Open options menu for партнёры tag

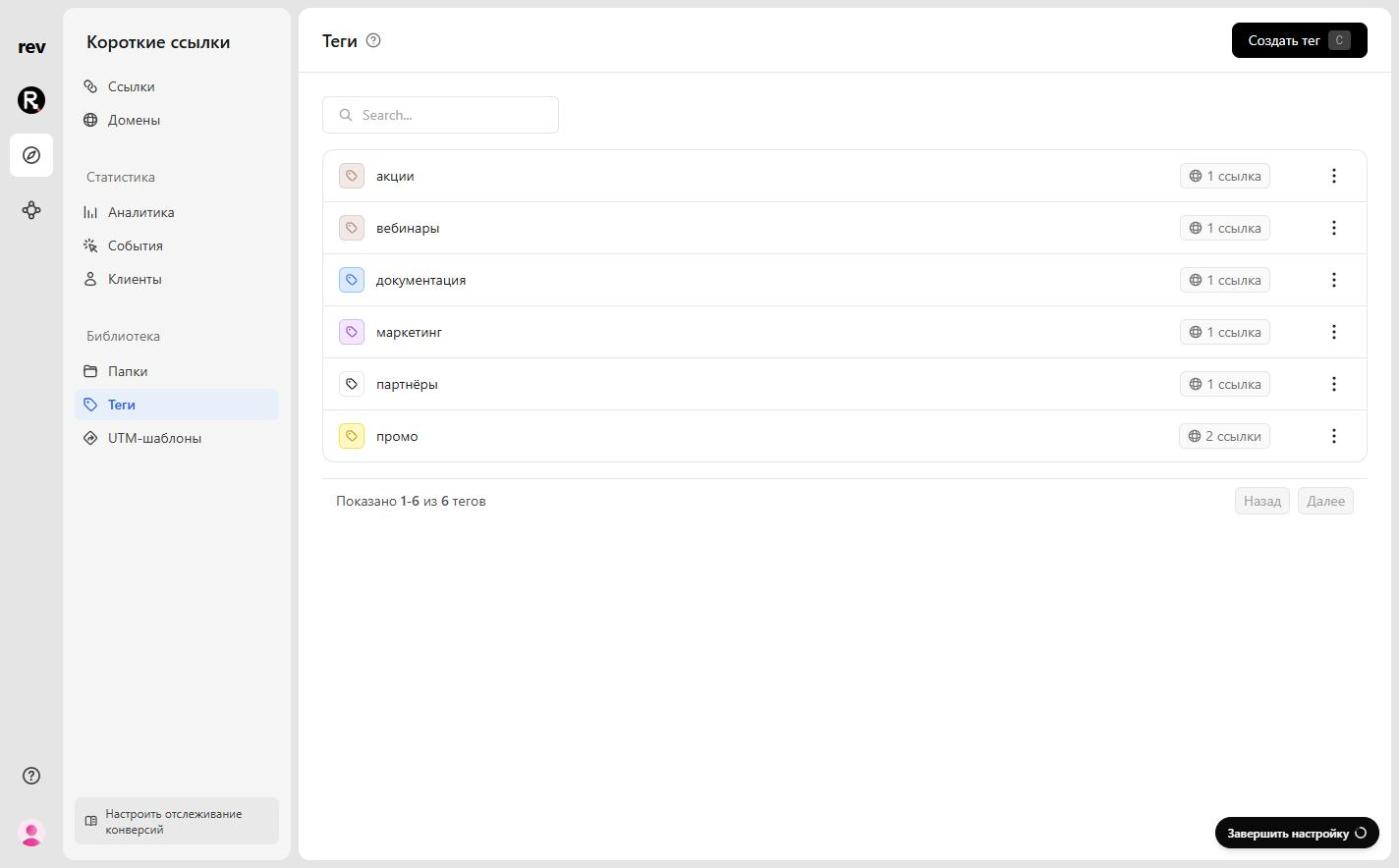1333,384
